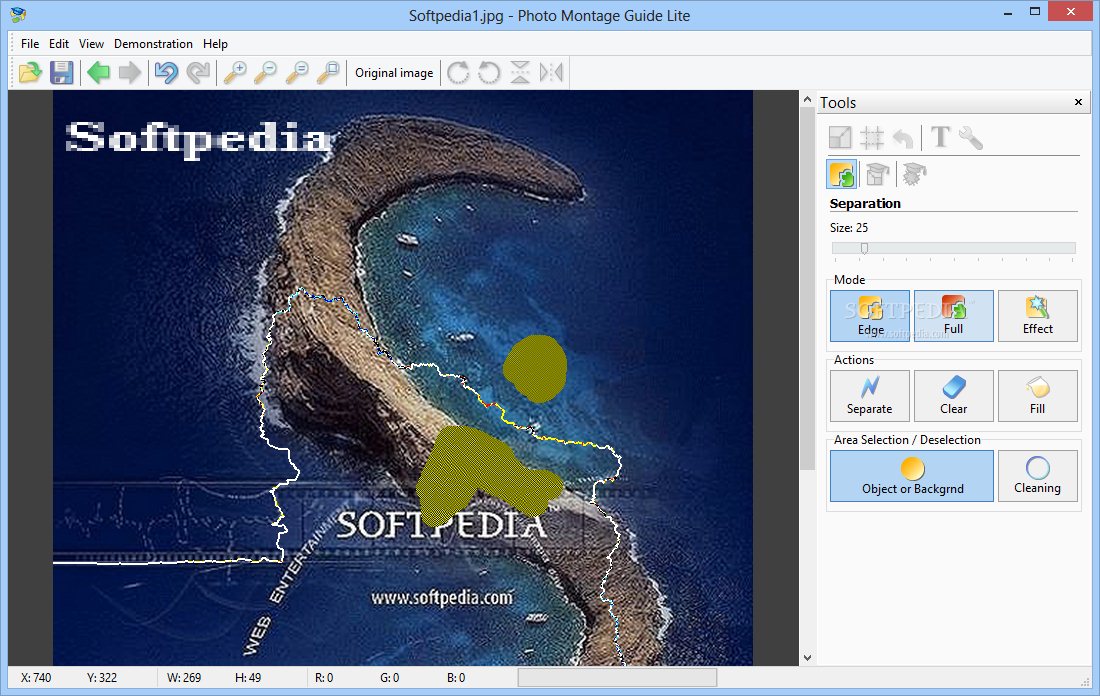Click the gray curved-arrow icon in Tools
Screen dimensions: 1100x696
pyautogui.click(x=904, y=138)
